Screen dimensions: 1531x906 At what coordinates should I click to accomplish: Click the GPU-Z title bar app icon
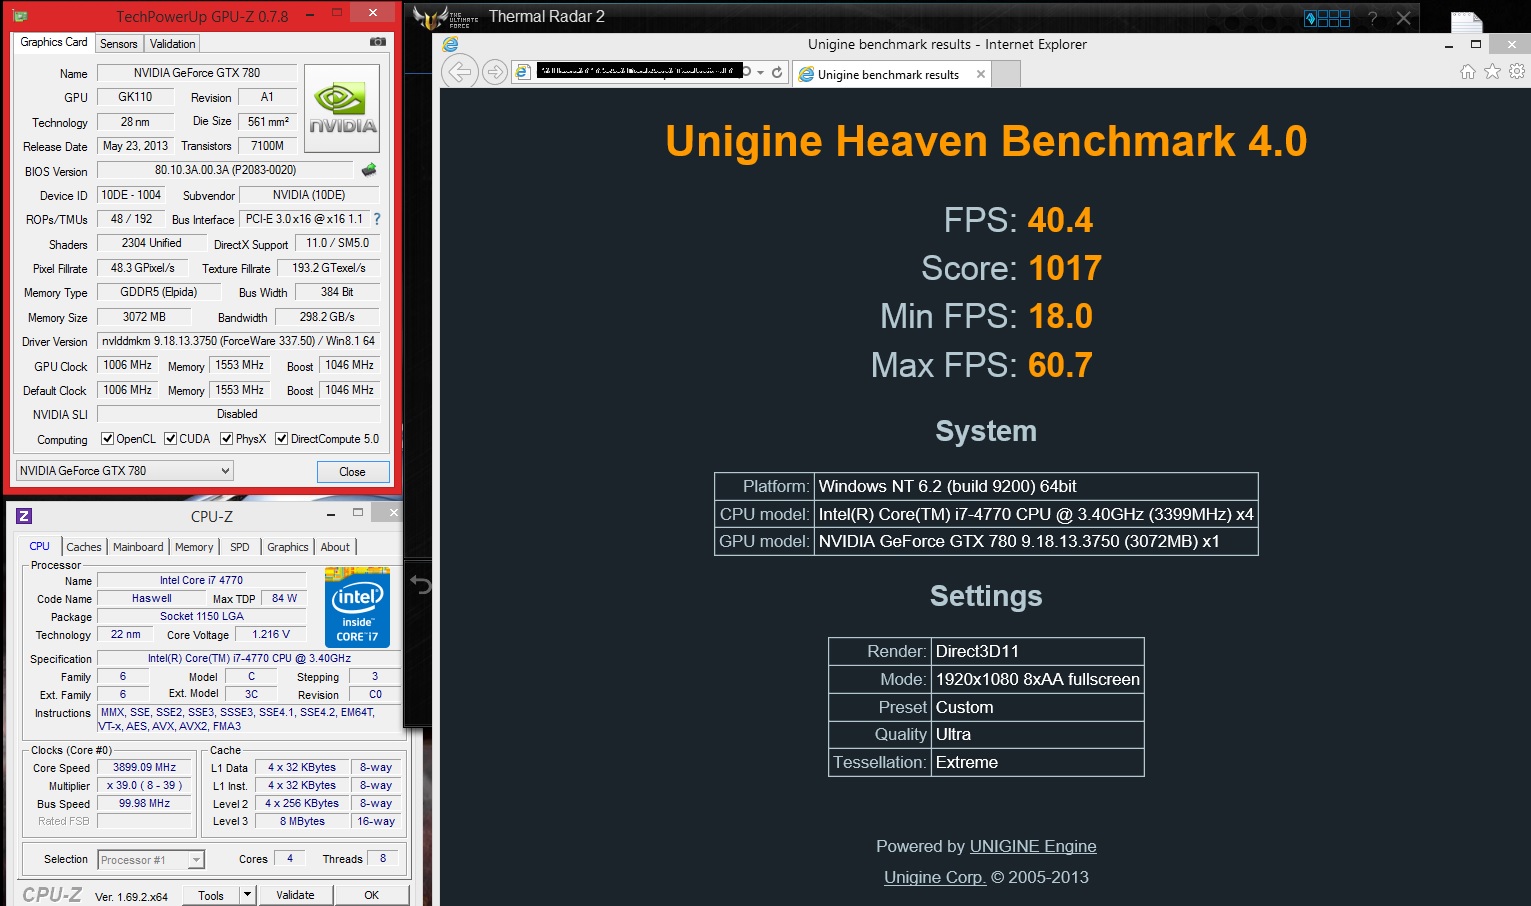[x=21, y=16]
